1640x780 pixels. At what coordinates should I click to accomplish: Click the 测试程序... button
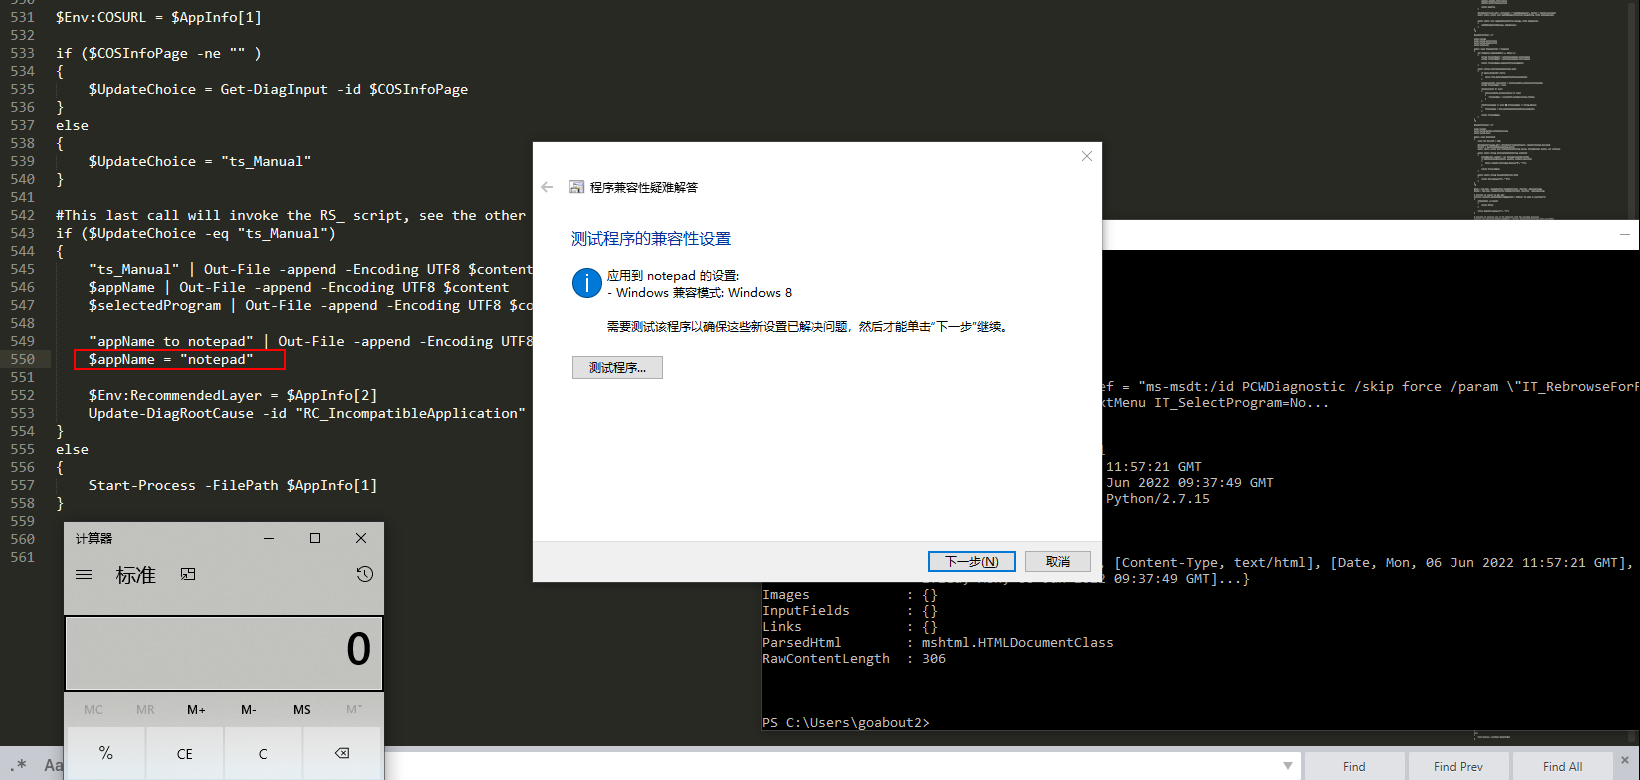[617, 368]
